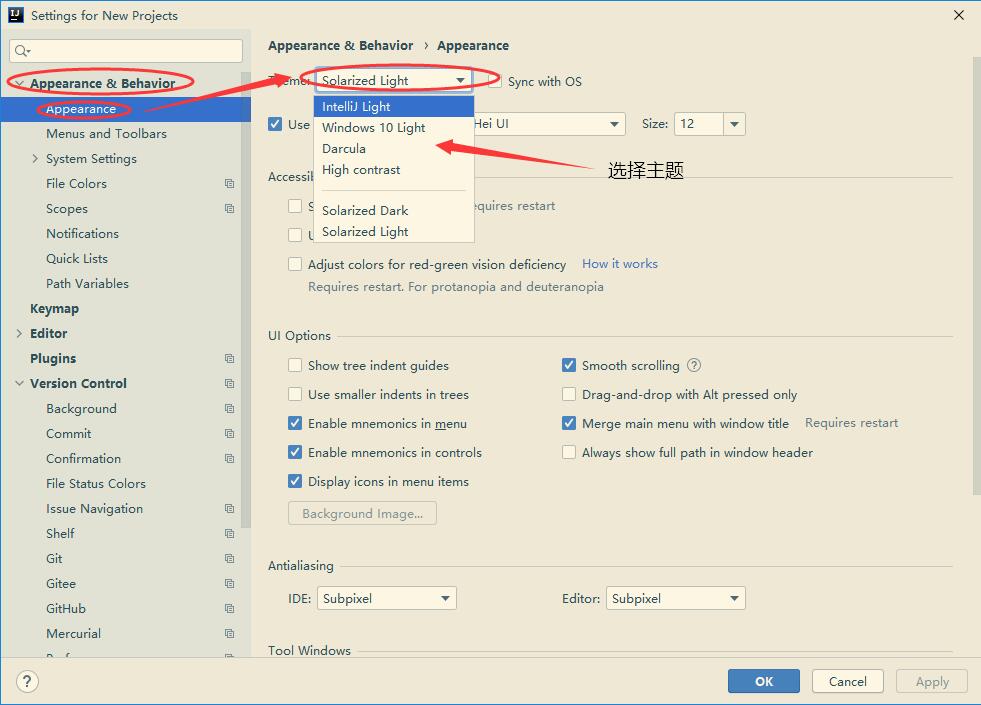Image resolution: width=981 pixels, height=705 pixels.
Task: Click the project-level icon beside Version Control
Action: pyautogui.click(x=230, y=383)
